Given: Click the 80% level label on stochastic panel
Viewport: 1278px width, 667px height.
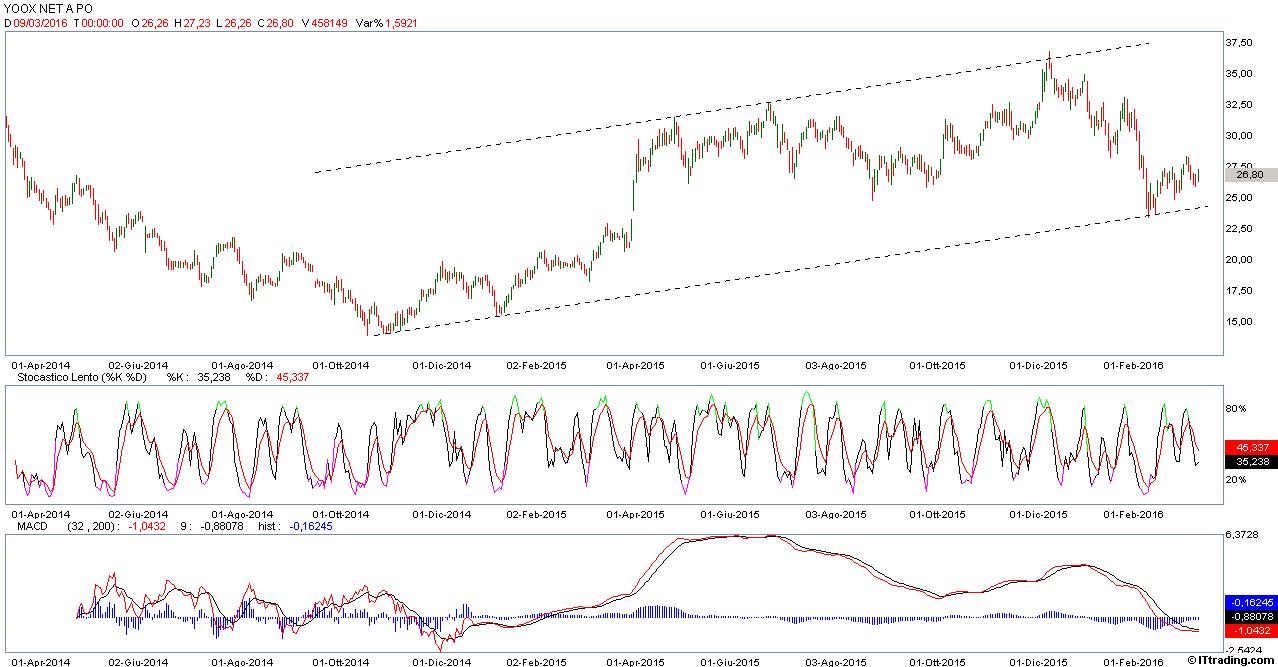Looking at the screenshot, I should click(x=1236, y=409).
